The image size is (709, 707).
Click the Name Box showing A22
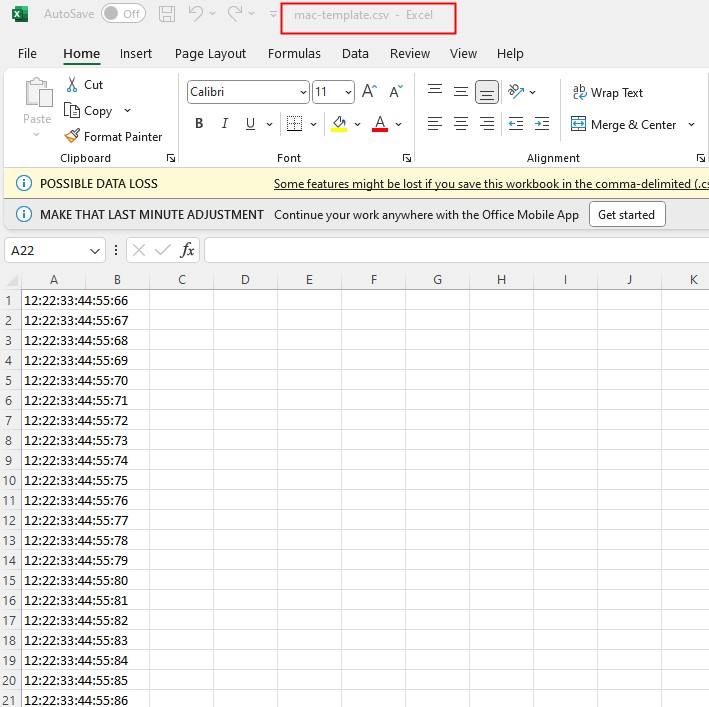[x=47, y=250]
